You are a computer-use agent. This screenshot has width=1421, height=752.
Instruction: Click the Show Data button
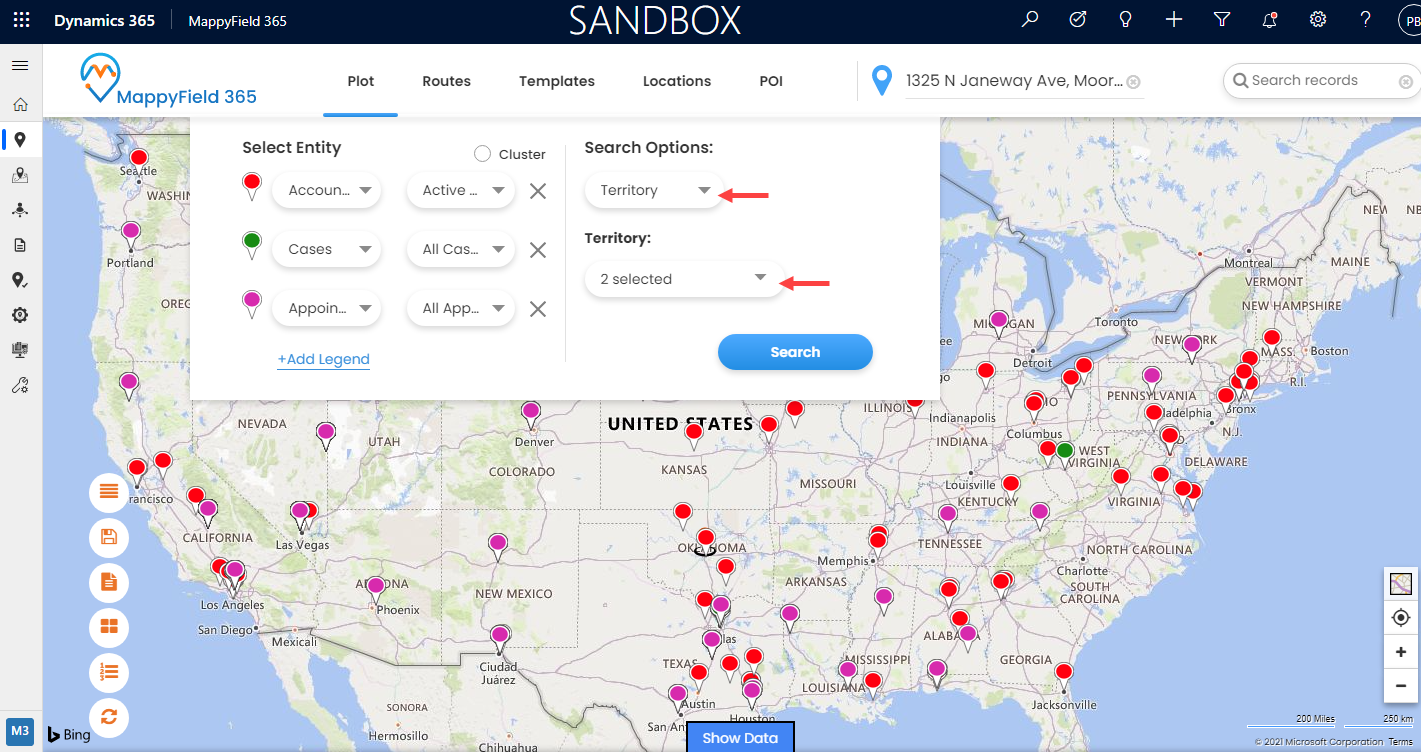click(740, 738)
